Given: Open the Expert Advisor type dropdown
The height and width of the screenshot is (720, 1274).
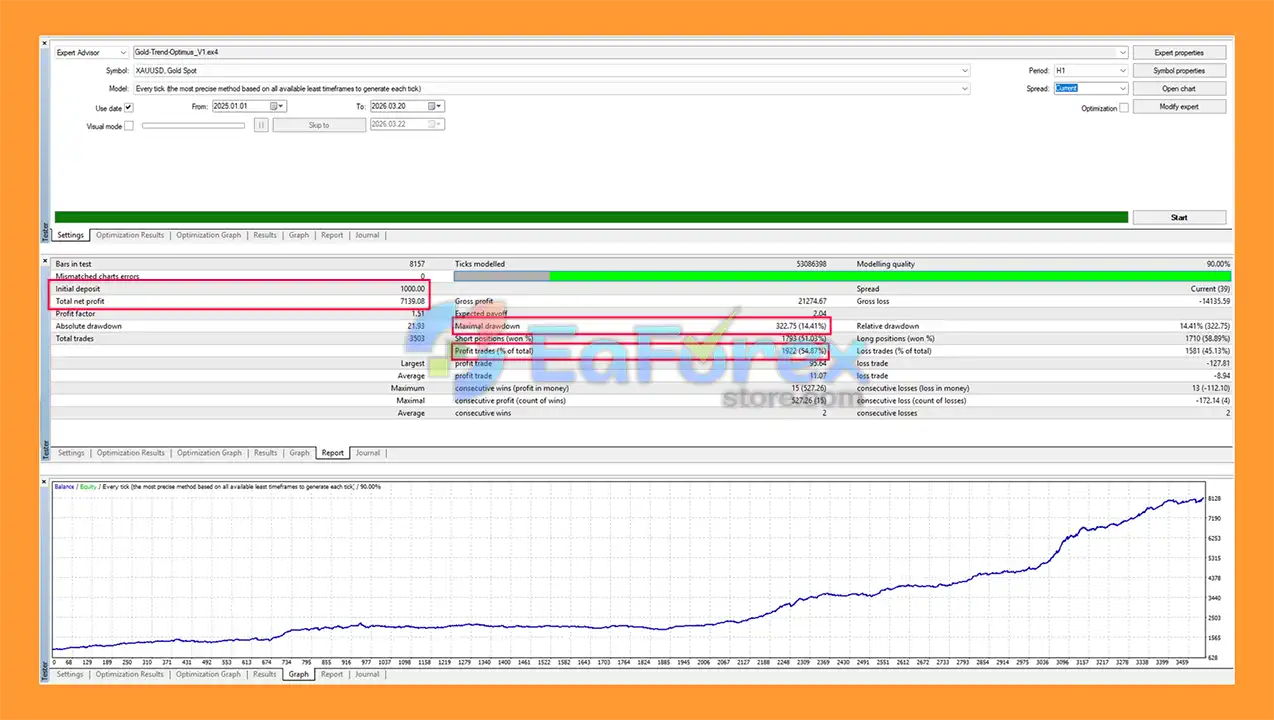Looking at the screenshot, I should coord(122,53).
